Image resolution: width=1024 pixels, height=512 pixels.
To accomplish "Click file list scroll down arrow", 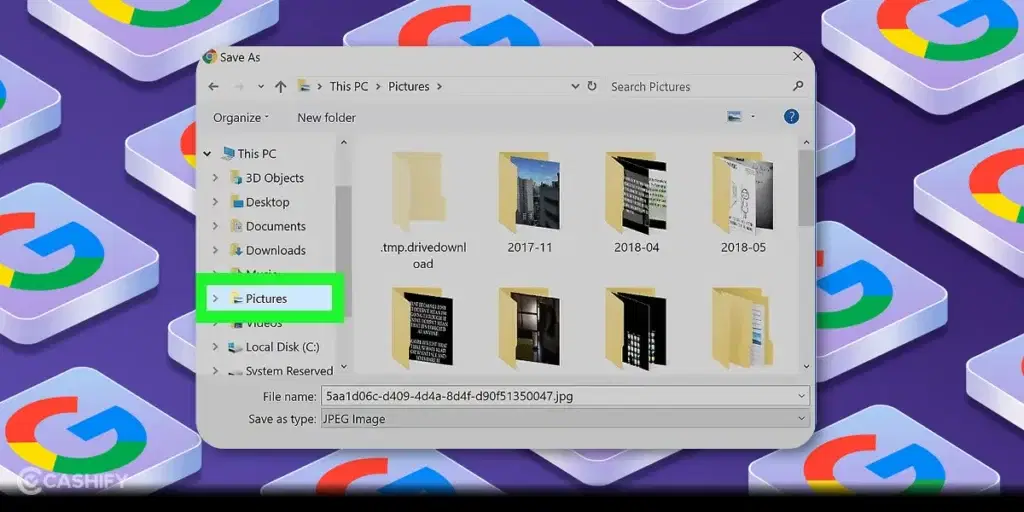I will coord(806,366).
